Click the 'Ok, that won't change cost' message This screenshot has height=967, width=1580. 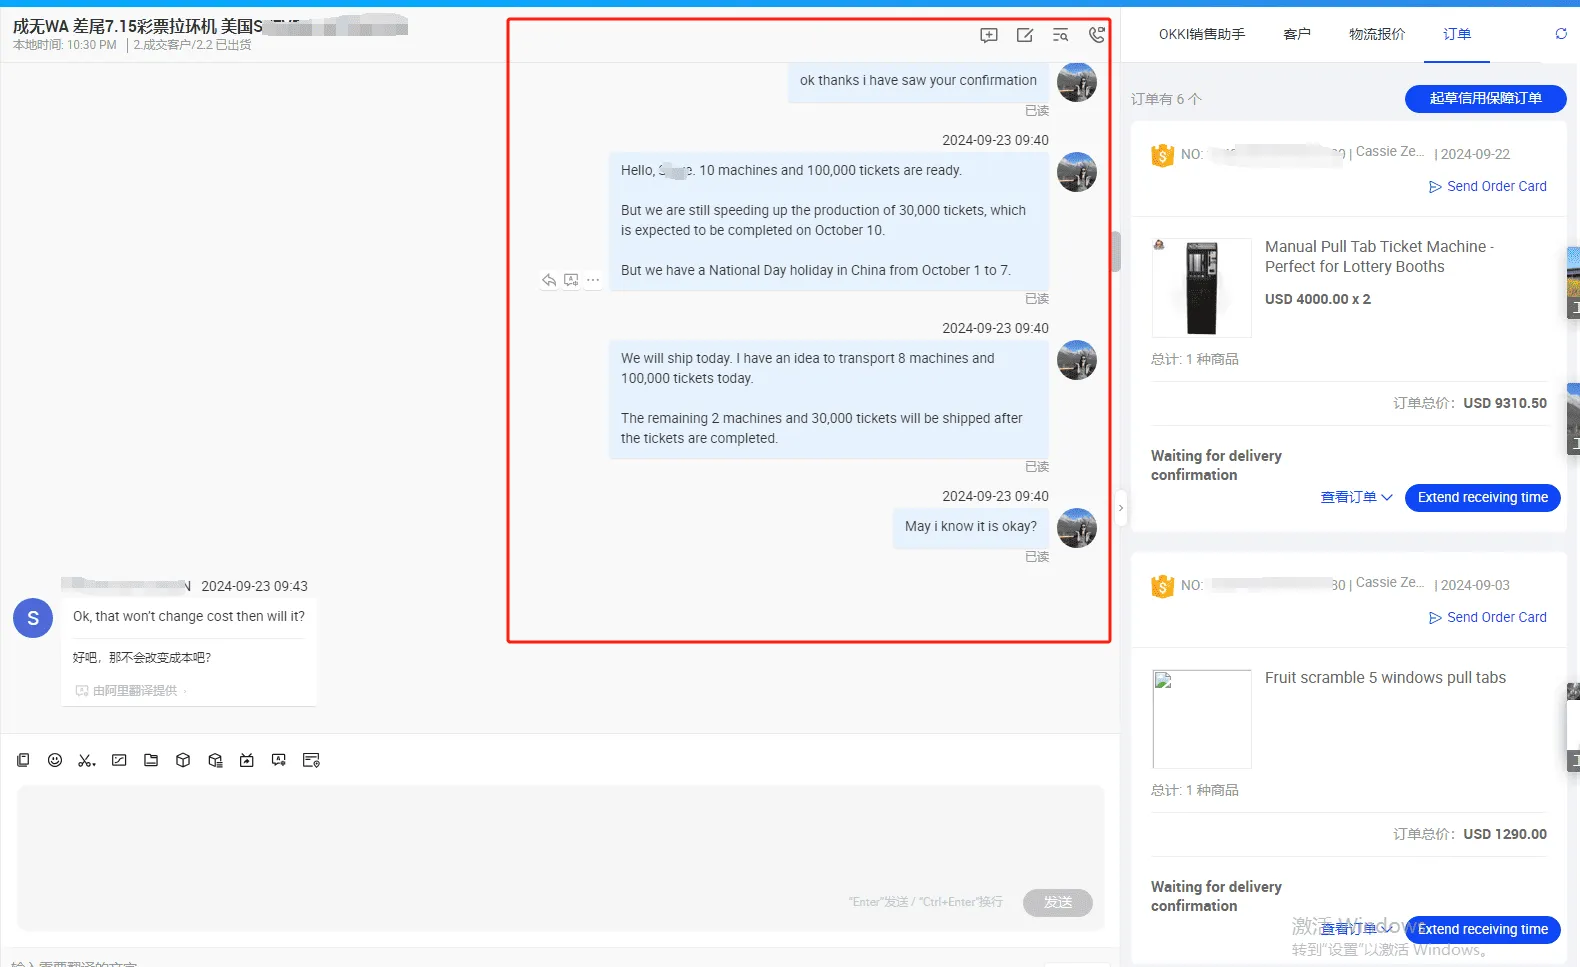pos(189,616)
